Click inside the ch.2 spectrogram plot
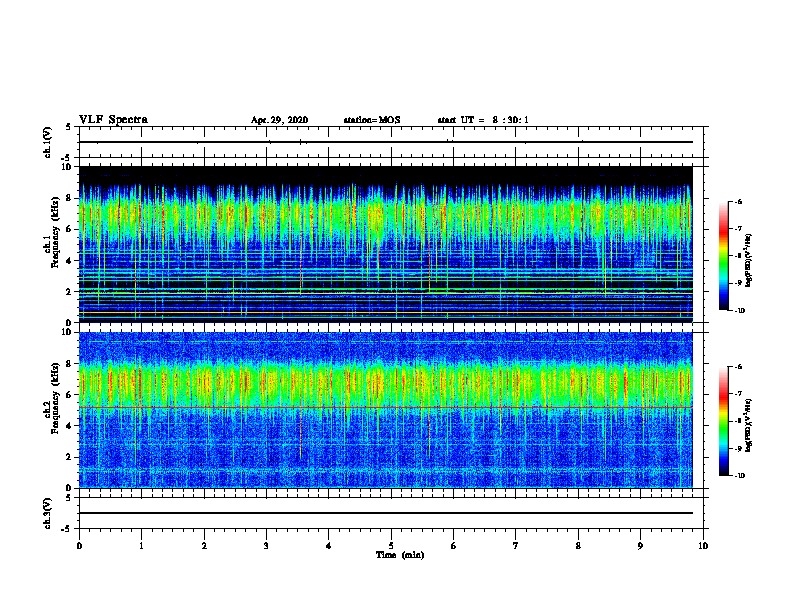The height and width of the screenshot is (612, 792). pos(385,410)
